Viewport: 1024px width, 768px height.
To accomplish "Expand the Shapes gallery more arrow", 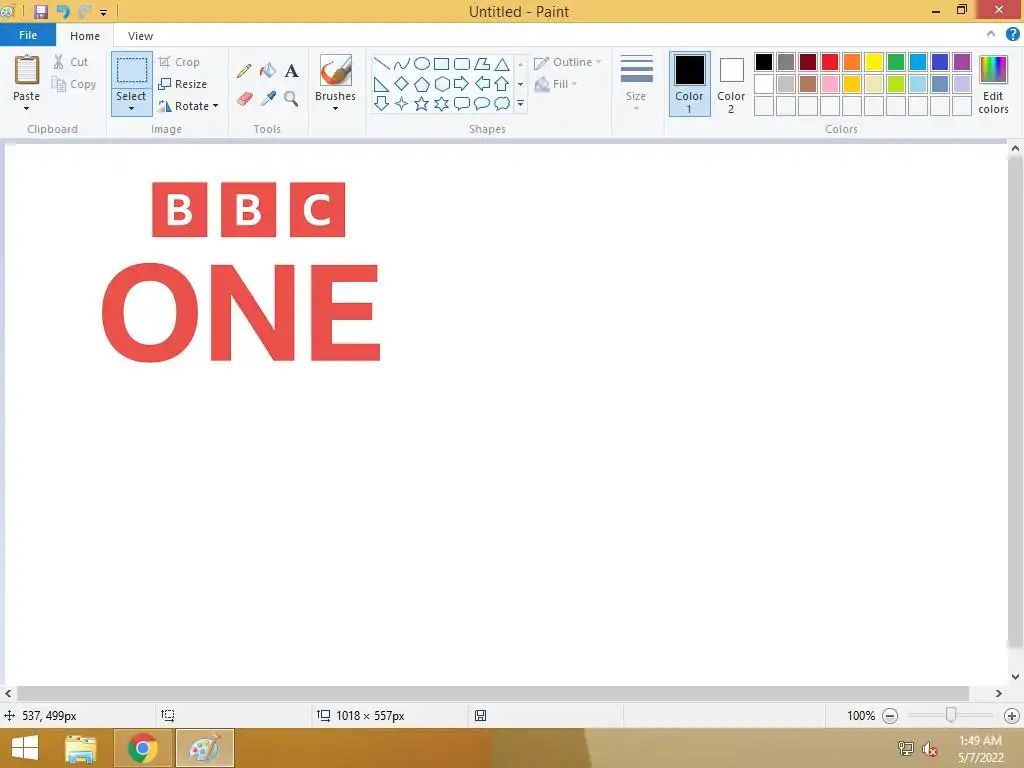I will tap(520, 104).
